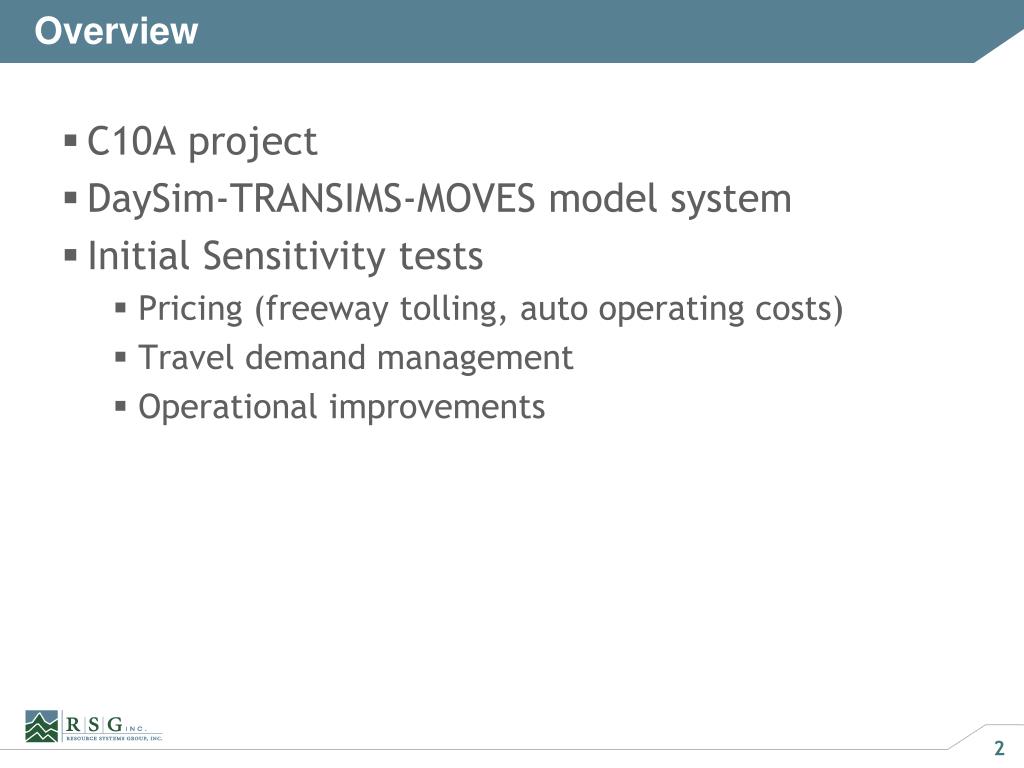Select the Overview slide title

coord(116,31)
